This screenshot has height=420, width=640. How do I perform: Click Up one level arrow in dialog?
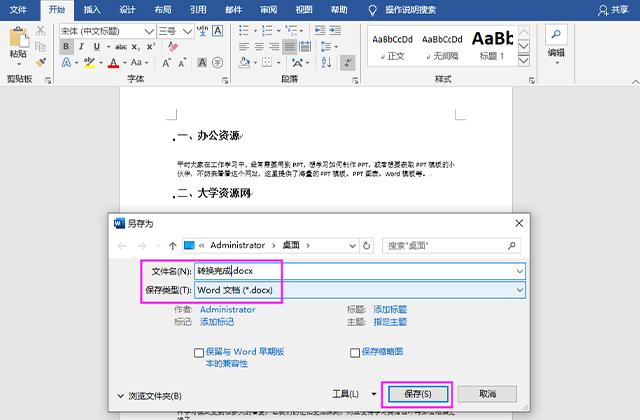click(172, 246)
